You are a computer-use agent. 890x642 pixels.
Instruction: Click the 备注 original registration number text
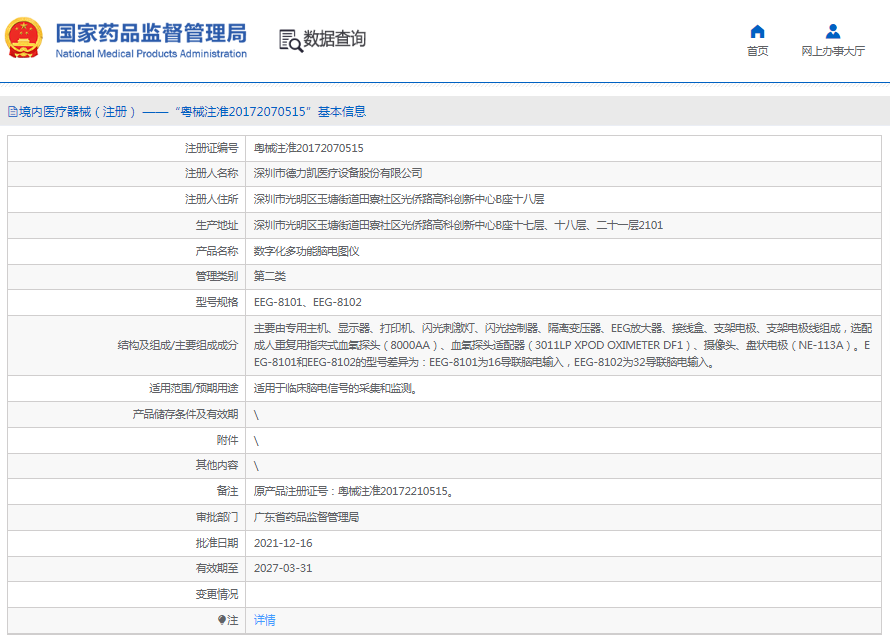point(354,491)
